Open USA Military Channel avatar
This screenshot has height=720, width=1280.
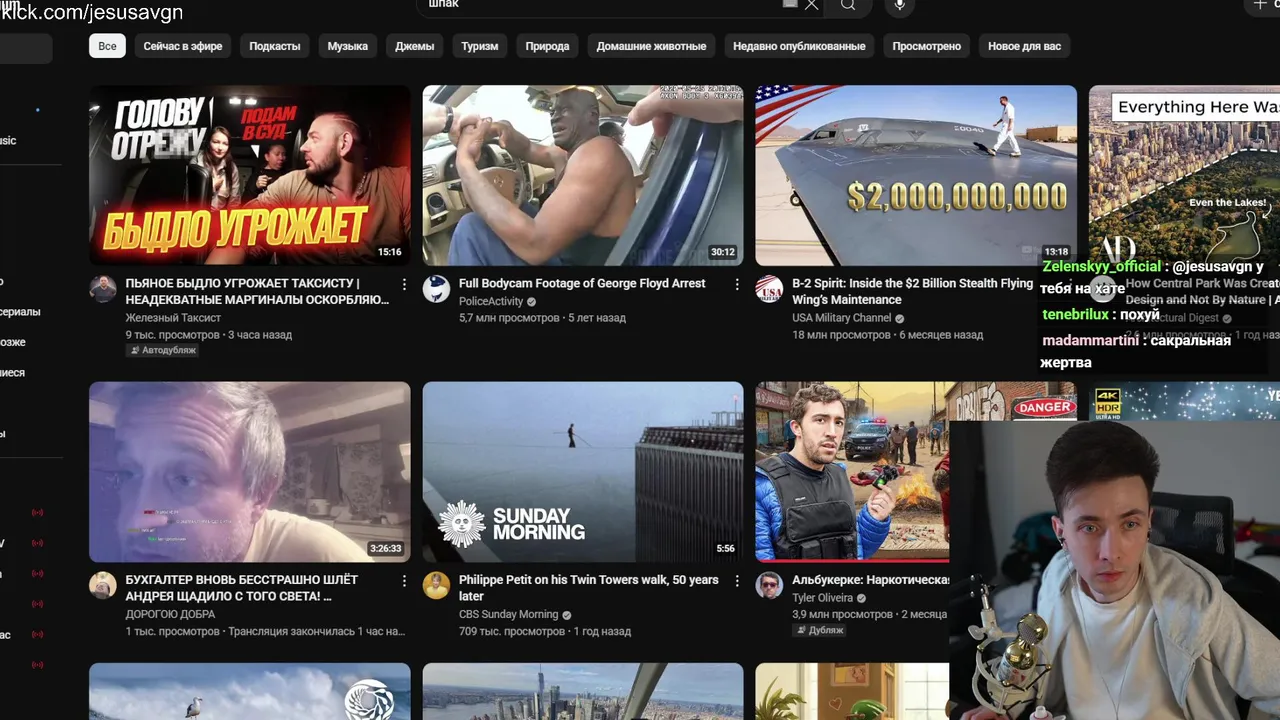769,289
